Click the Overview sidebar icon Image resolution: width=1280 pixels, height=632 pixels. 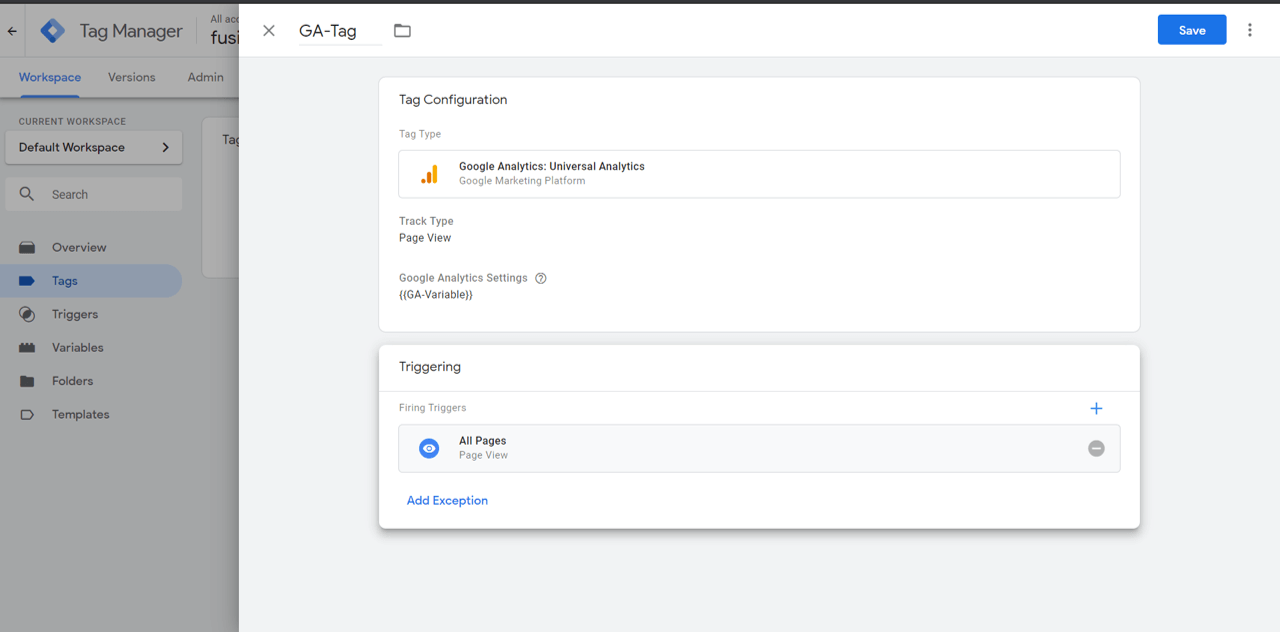pyautogui.click(x=27, y=247)
